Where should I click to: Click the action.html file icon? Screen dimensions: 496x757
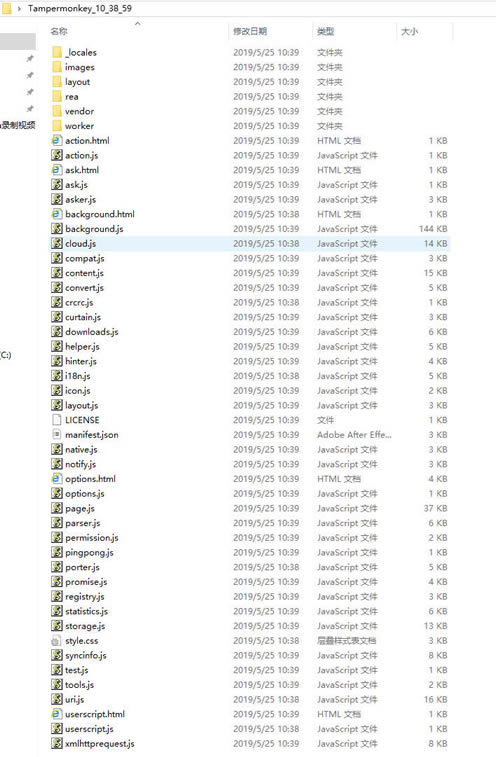click(x=57, y=140)
